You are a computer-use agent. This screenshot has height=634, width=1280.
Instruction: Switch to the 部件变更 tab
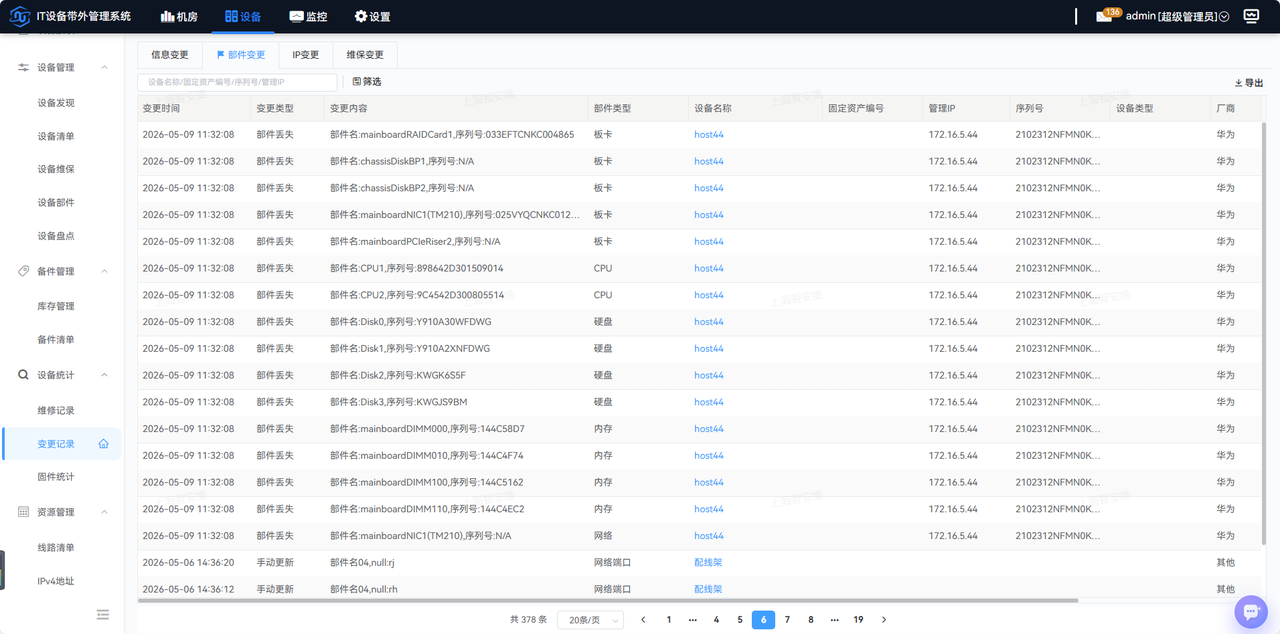pyautogui.click(x=241, y=55)
